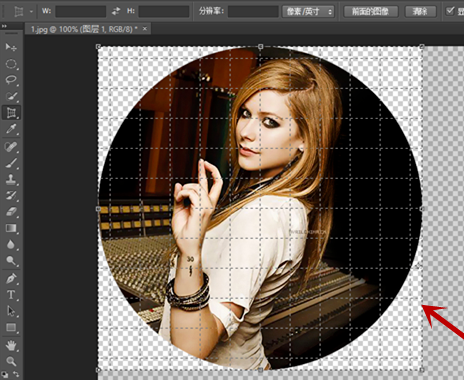Screen dimensions: 464x380
Task: Select the Move tool
Action: 11,47
